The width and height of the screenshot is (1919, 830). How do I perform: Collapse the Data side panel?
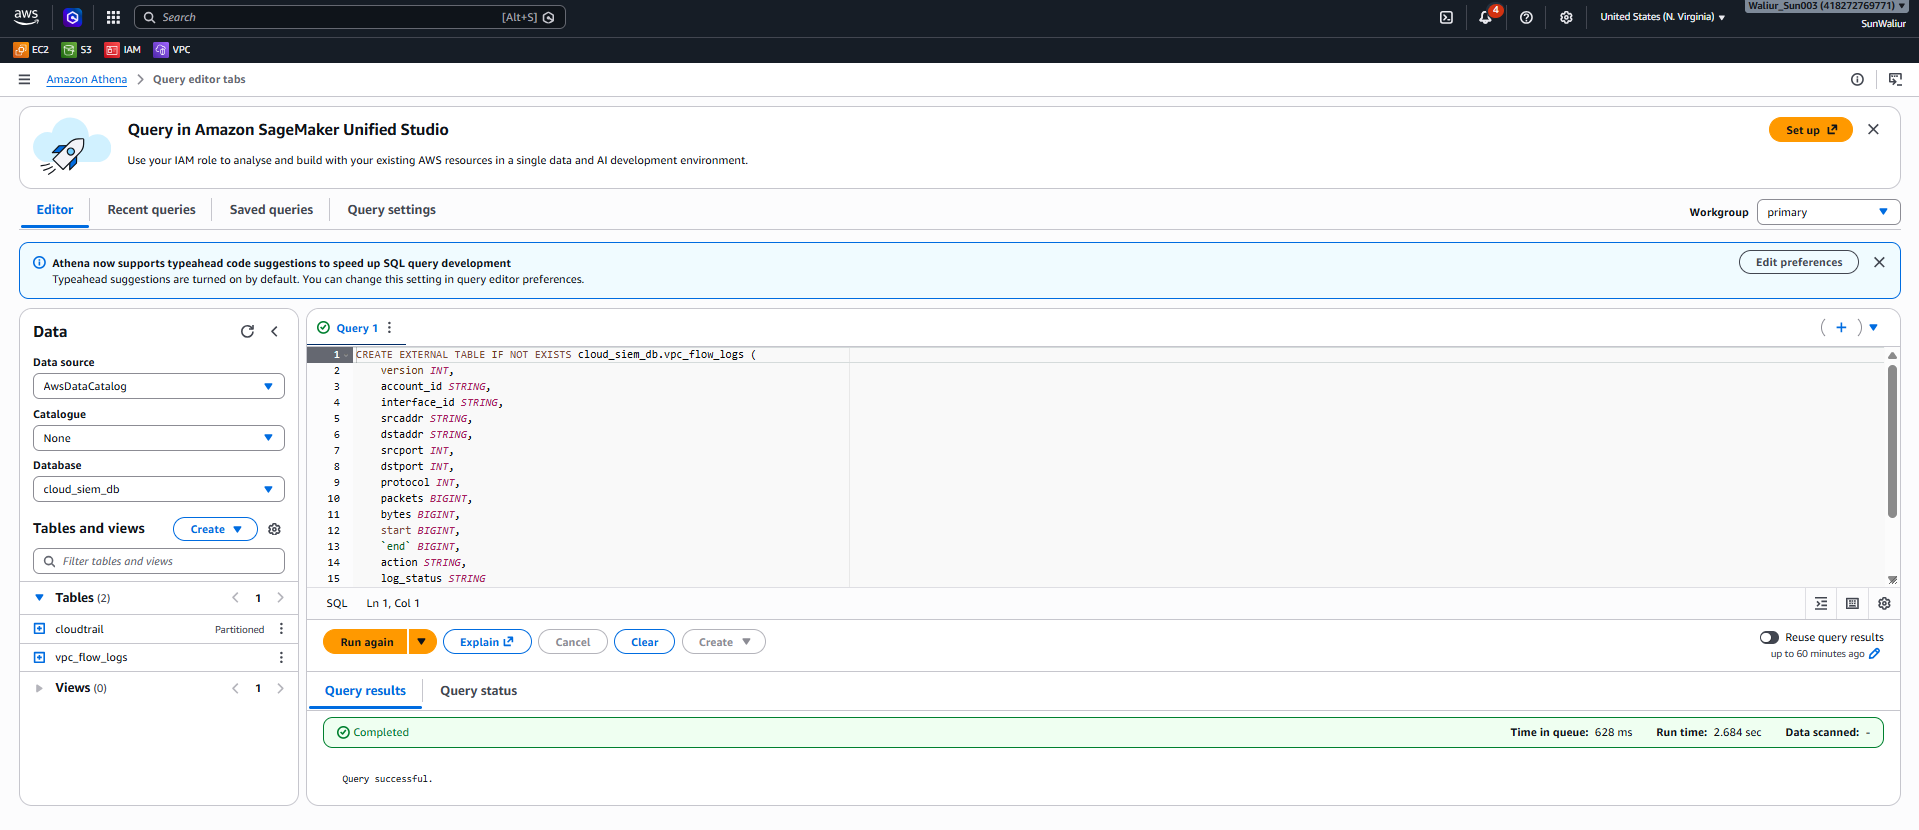(x=275, y=331)
